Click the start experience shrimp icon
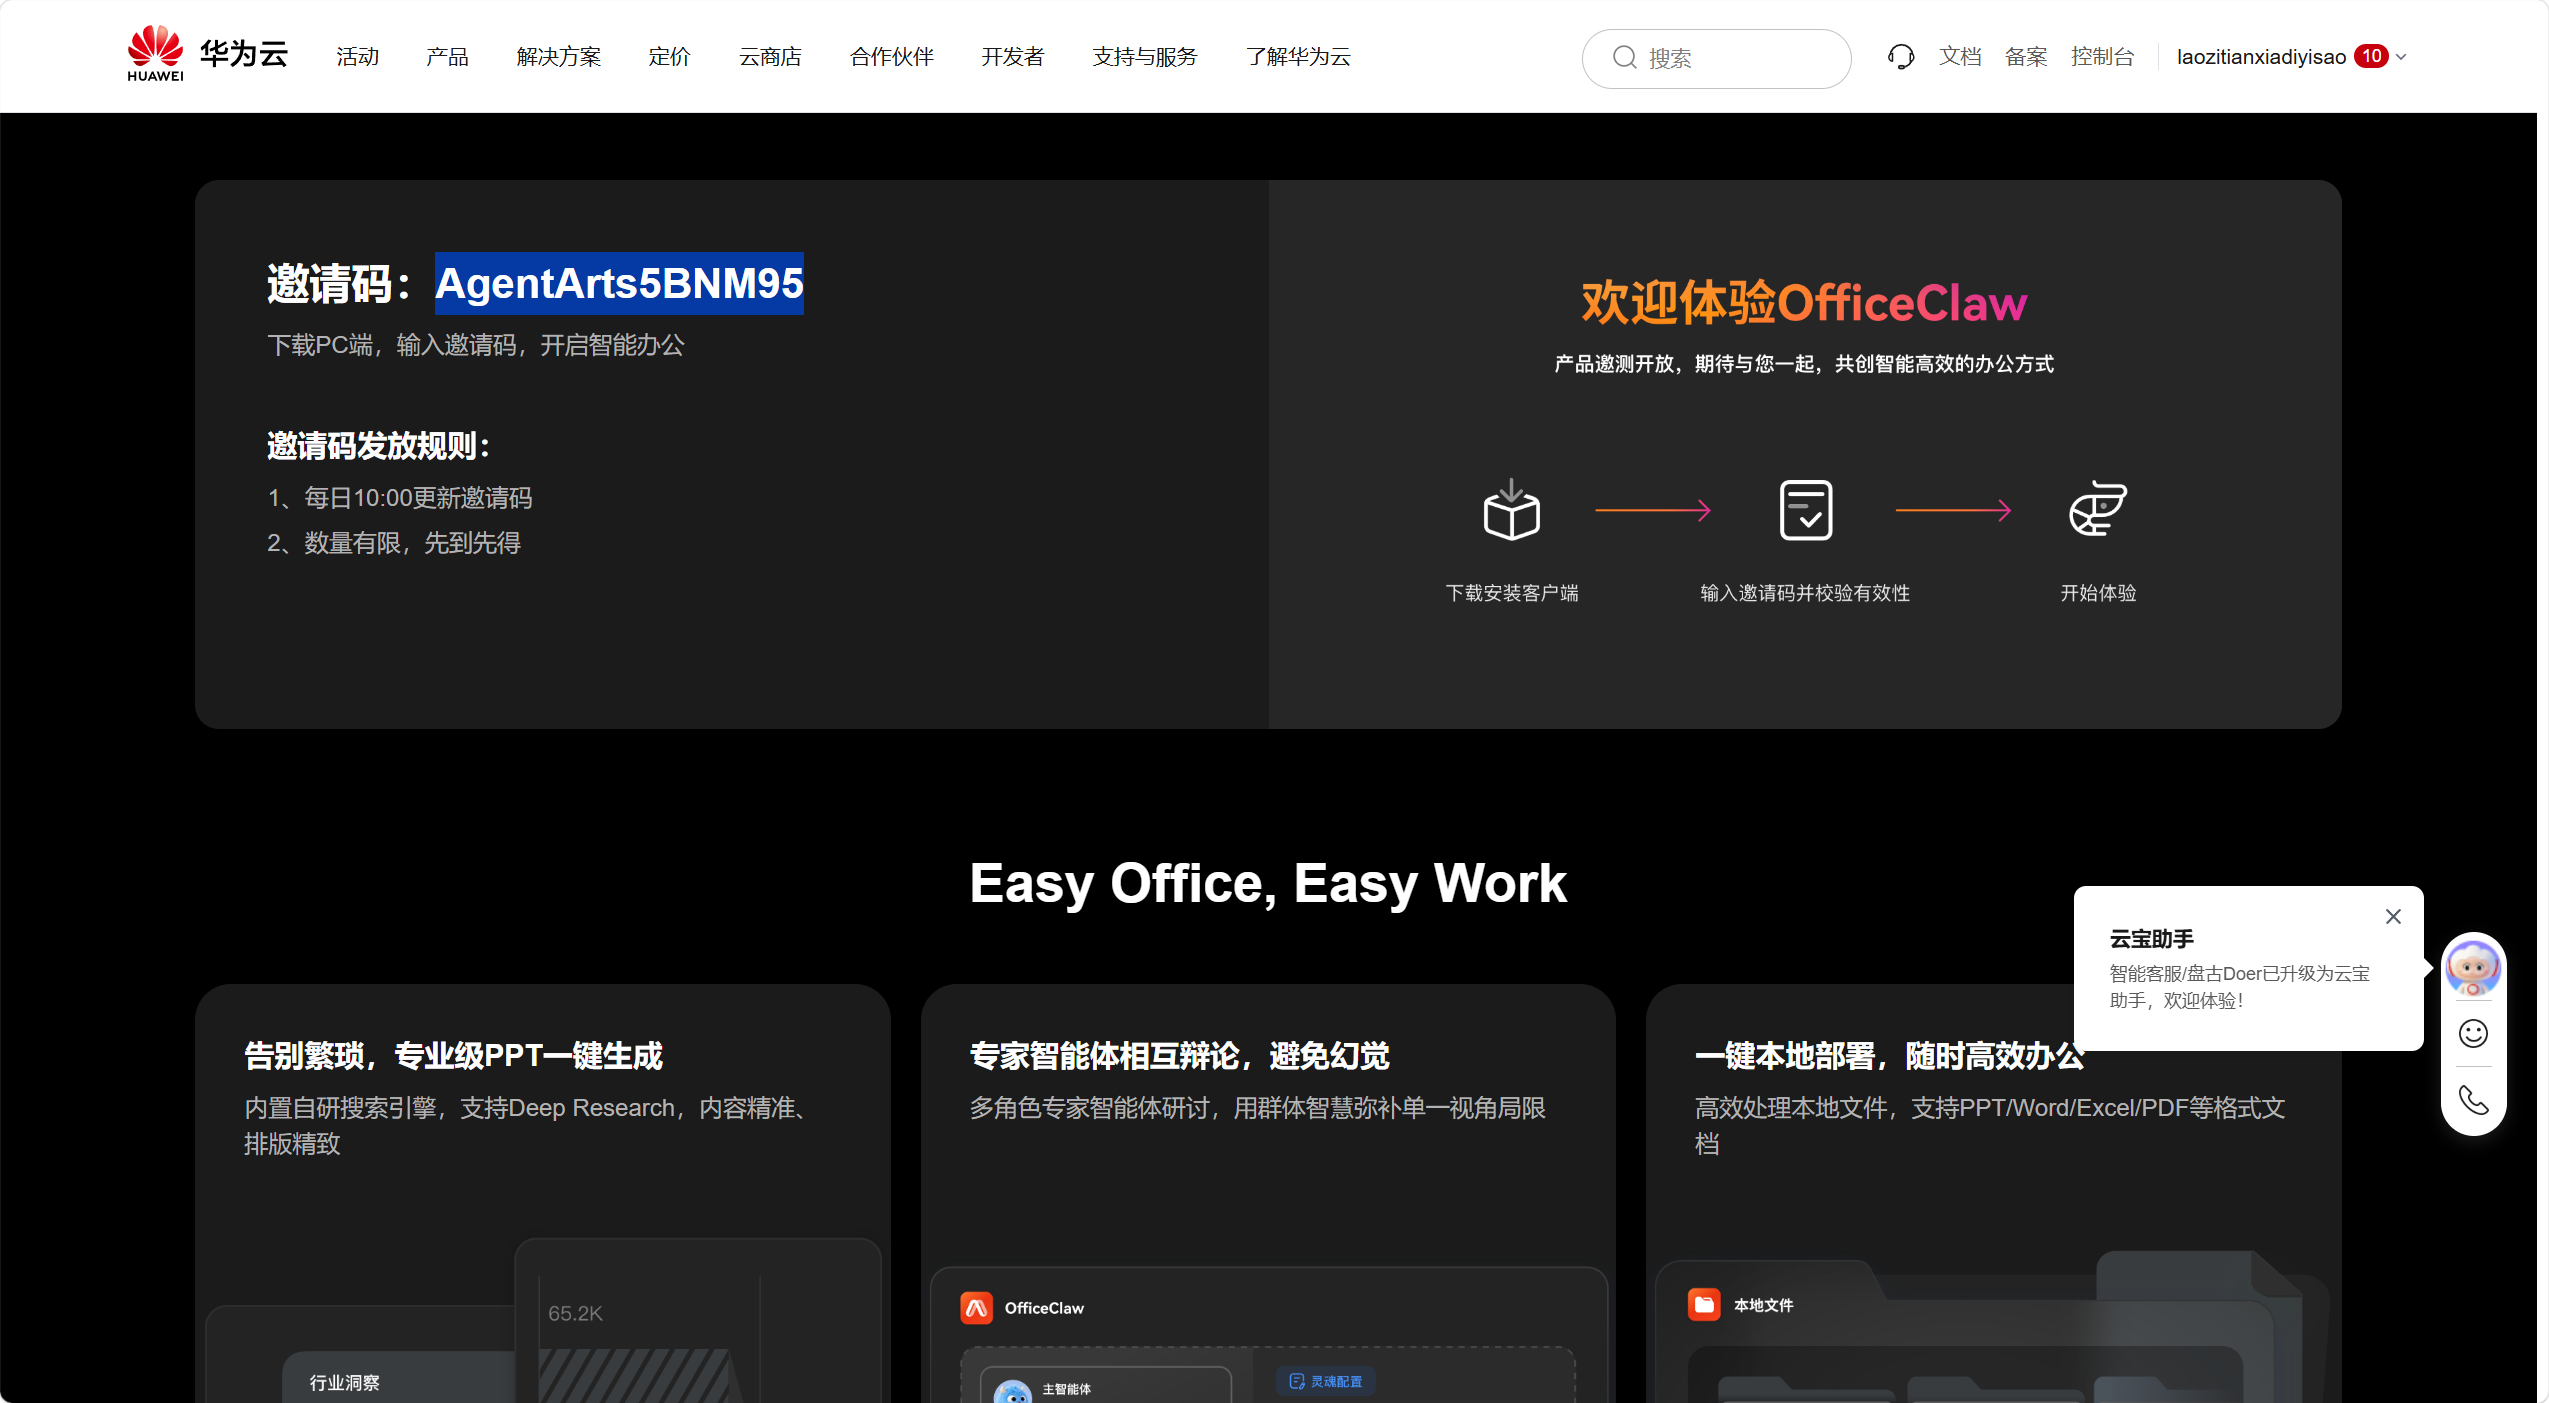The image size is (2549, 1403). 2097,510
